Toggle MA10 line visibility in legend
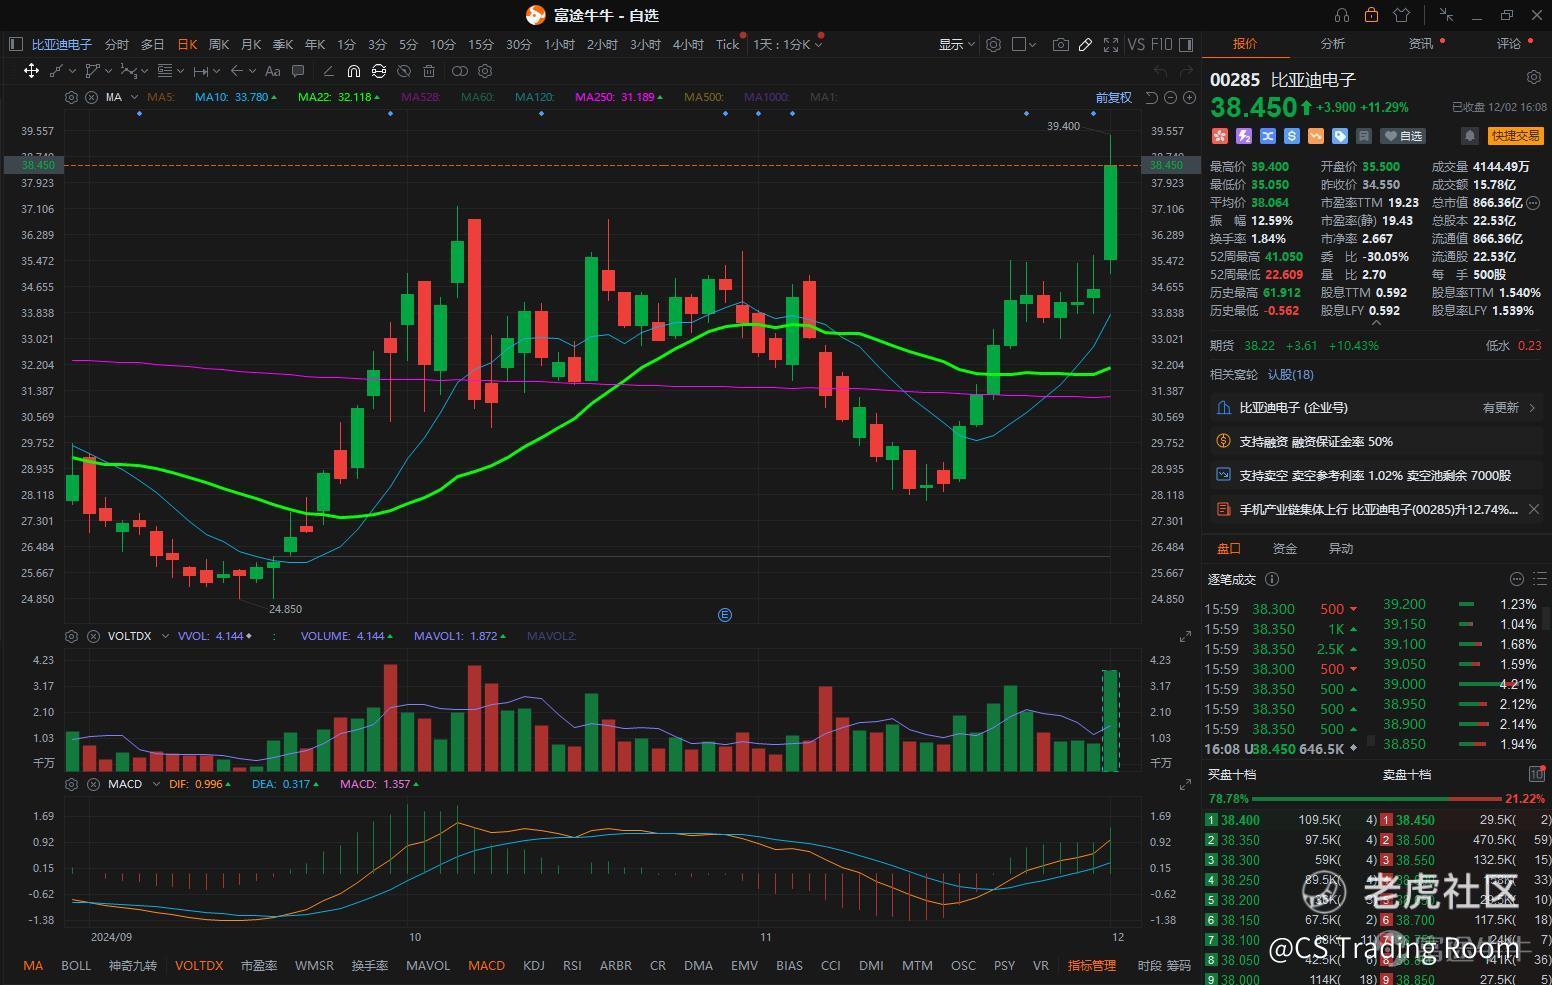 (x=236, y=97)
